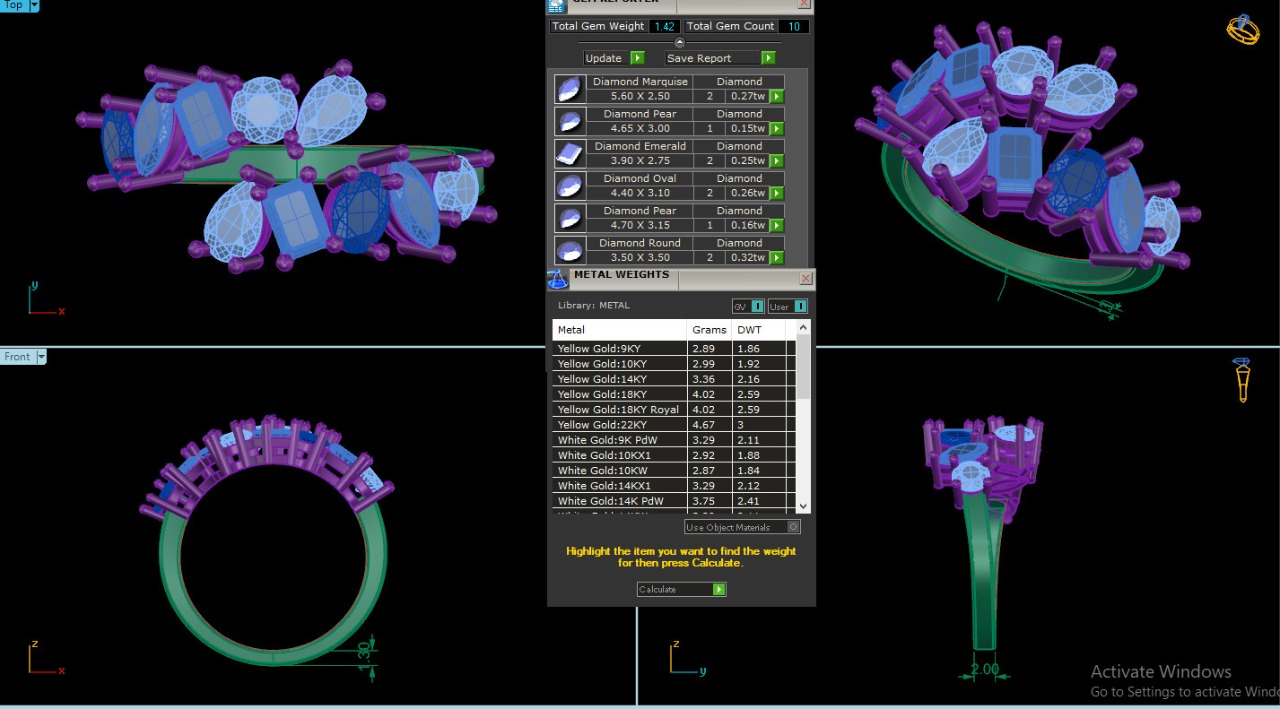
Task: Enable Use Object Materials option
Action: tap(794, 527)
